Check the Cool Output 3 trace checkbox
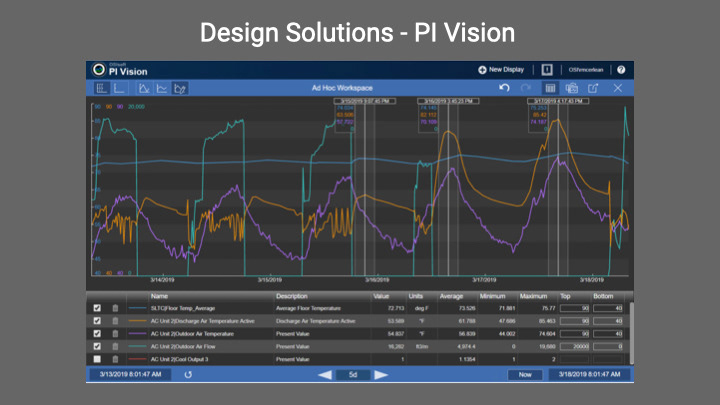Screen dimensions: 720x405 coord(97,359)
